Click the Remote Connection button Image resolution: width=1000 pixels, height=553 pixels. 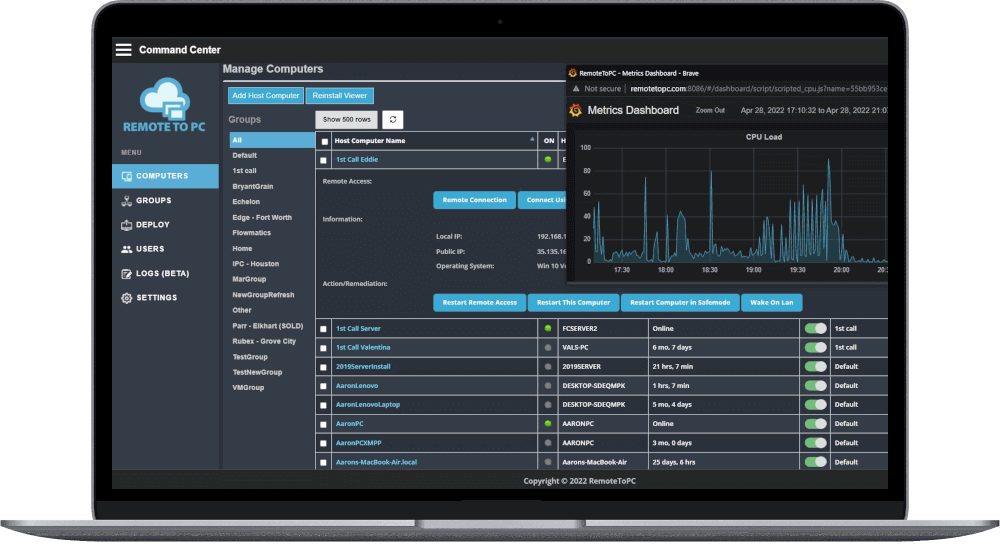474,200
